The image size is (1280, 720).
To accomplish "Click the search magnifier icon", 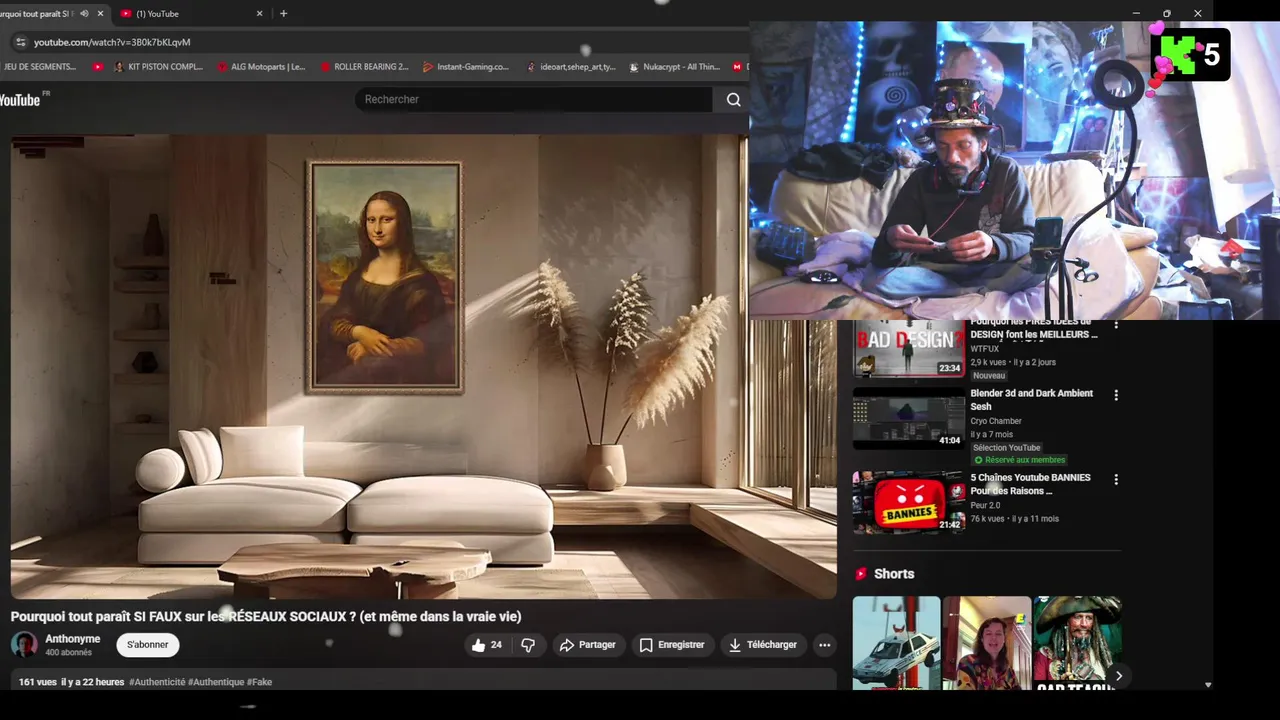I will (733, 99).
